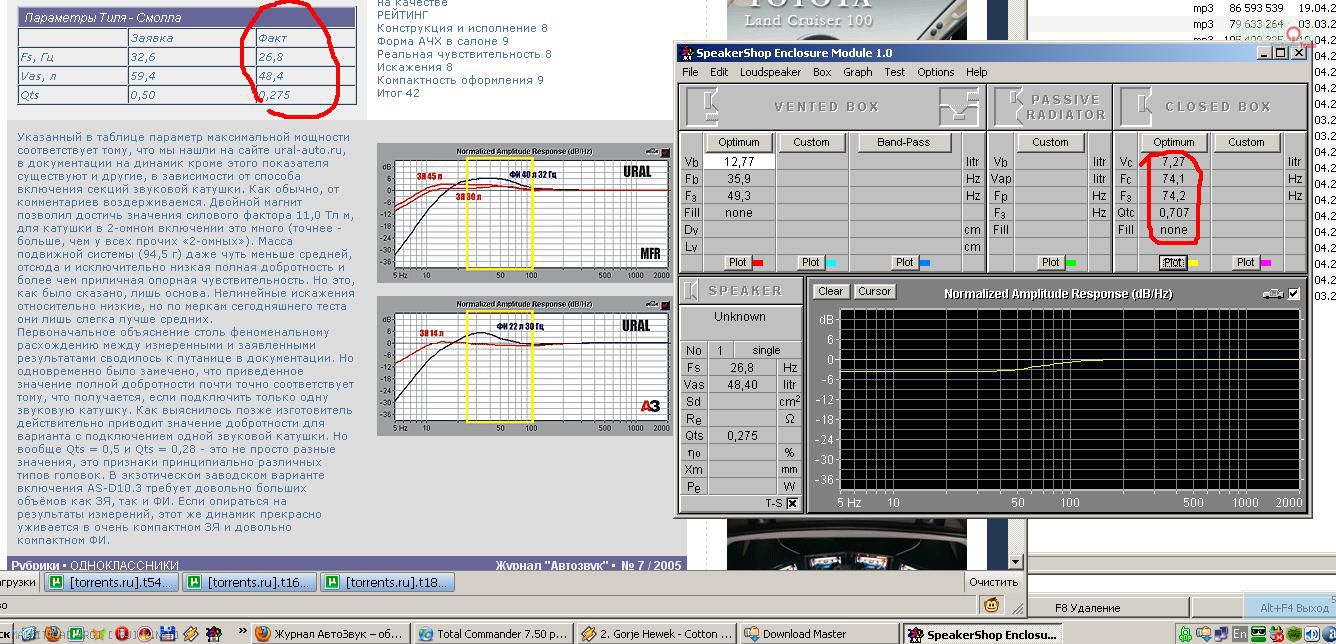Click Custom button under Passive Radiator
This screenshot has height=644, width=1336.
coord(1050,142)
